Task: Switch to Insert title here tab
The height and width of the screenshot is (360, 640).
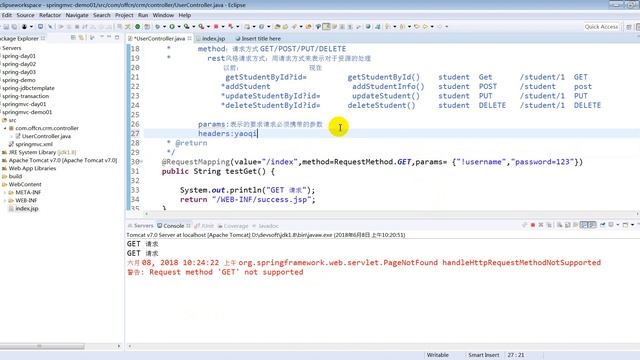Action: coord(258,38)
